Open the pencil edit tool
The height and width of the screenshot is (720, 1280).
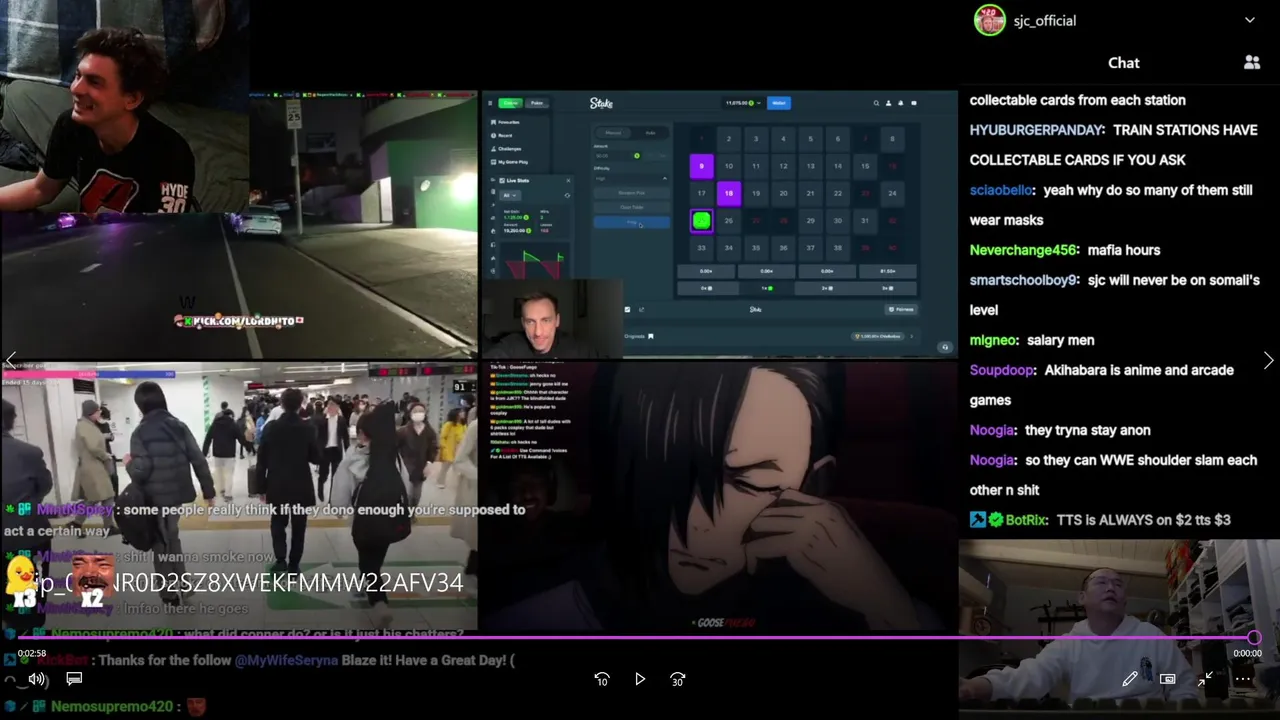pos(1130,679)
